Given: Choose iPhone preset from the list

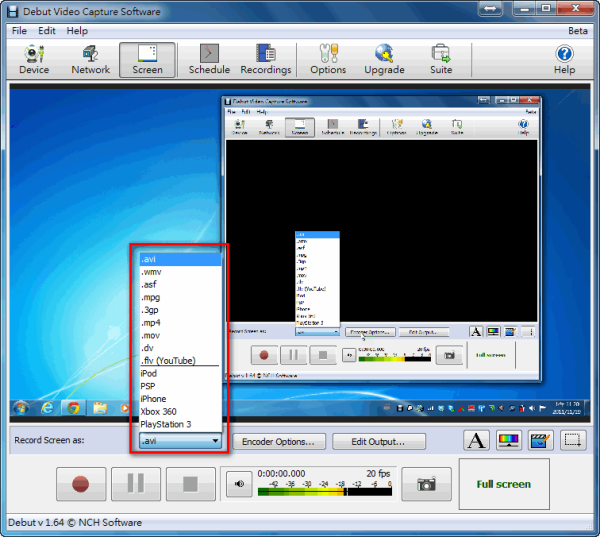Looking at the screenshot, I should (x=180, y=398).
